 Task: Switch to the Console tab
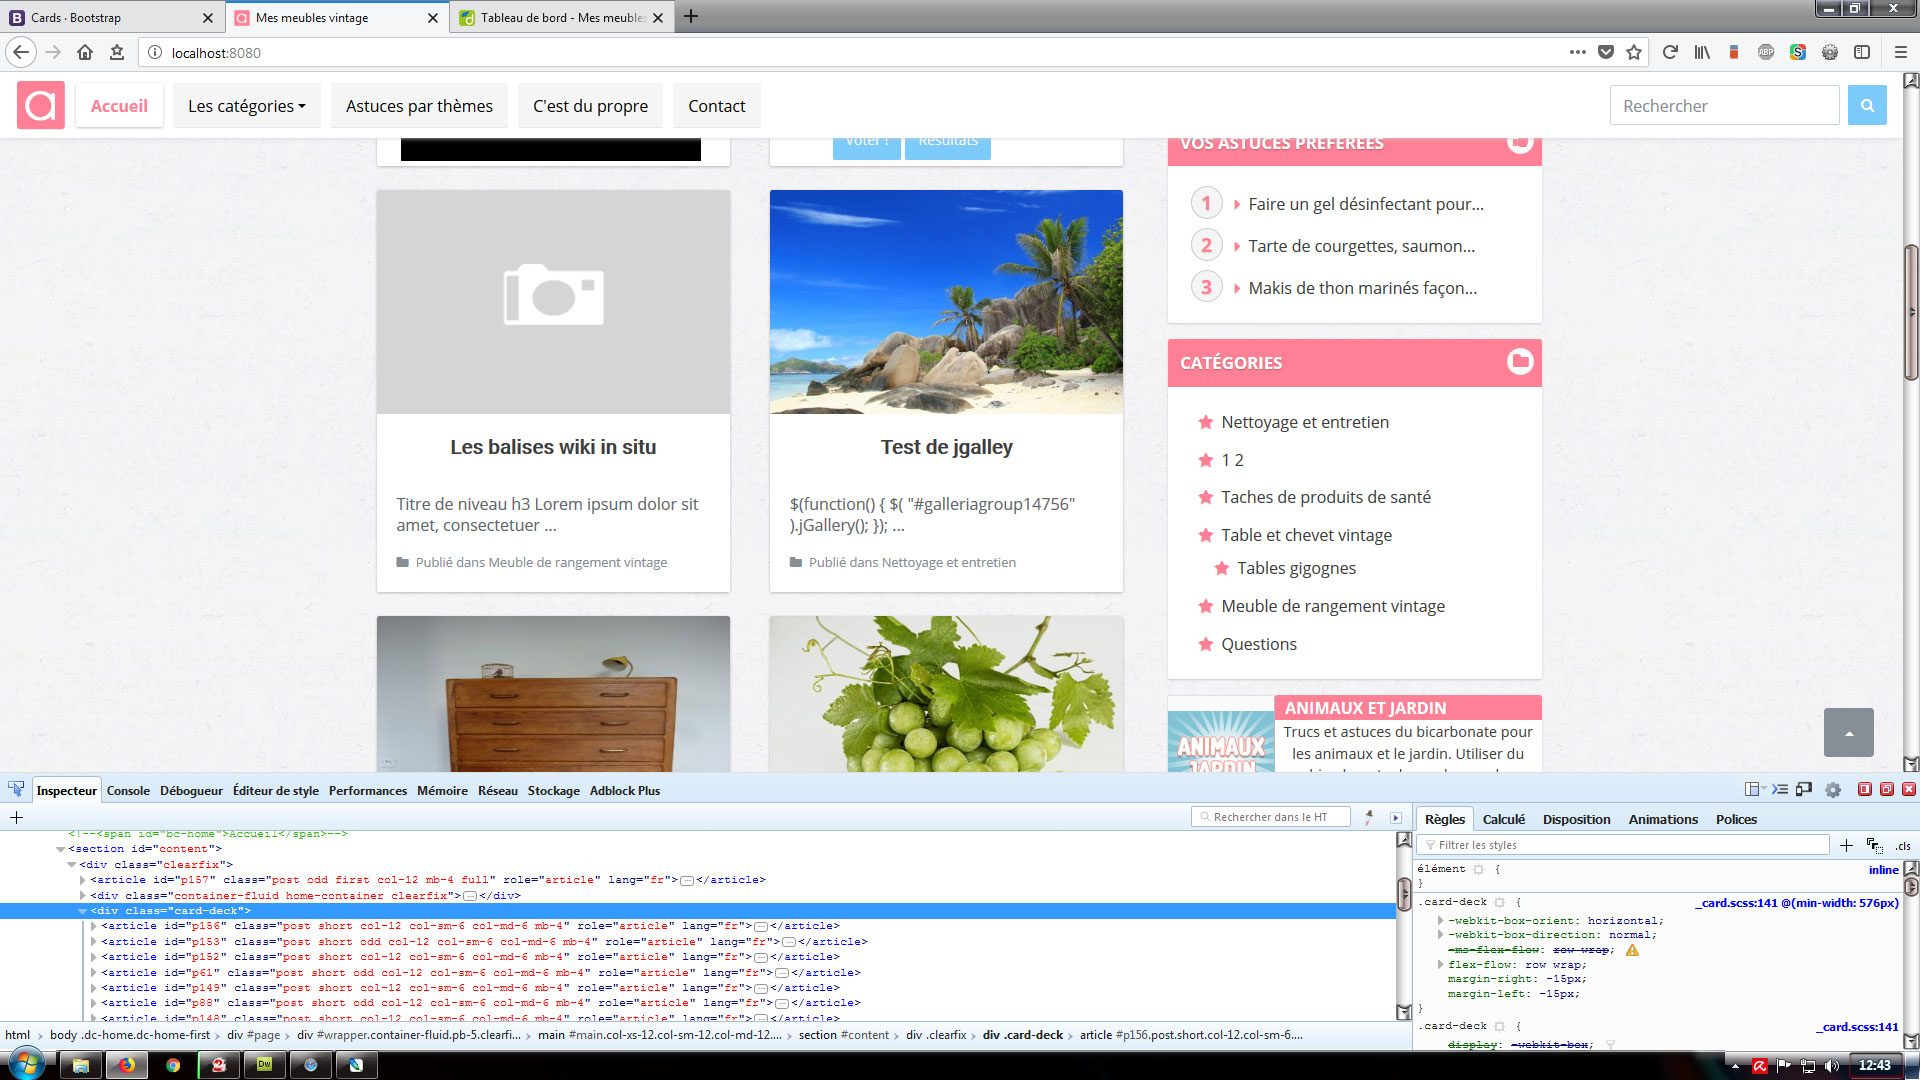(x=128, y=790)
